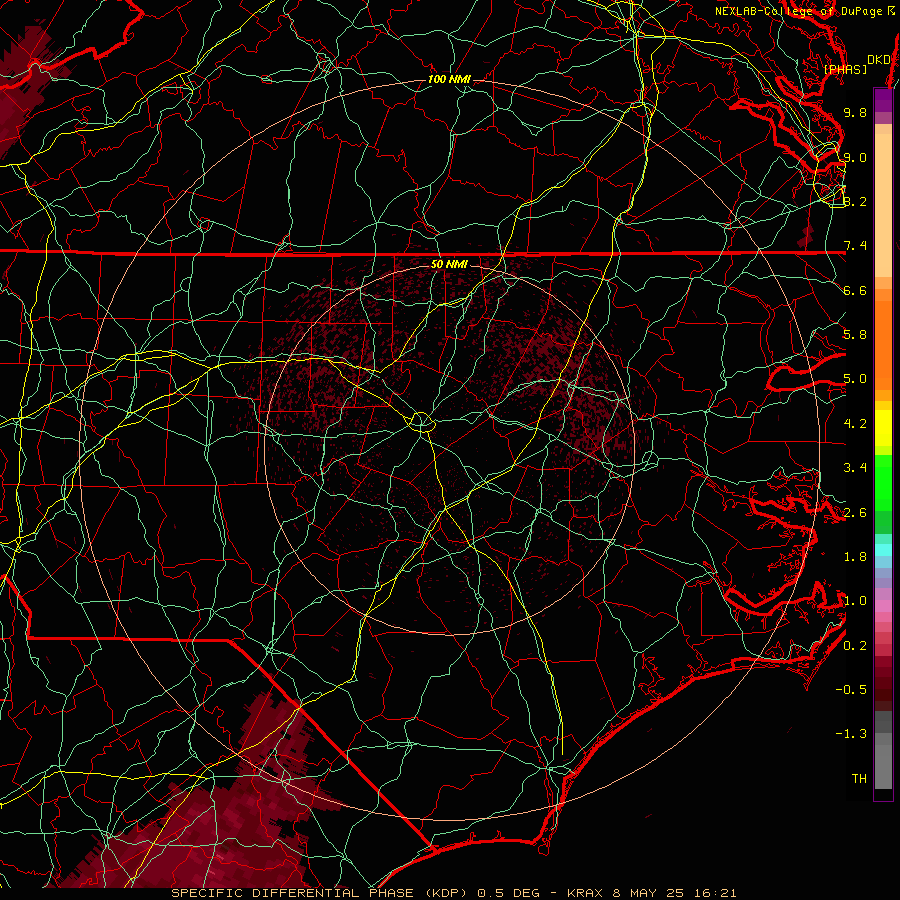This screenshot has width=900, height=900.
Task: Click the 5.8 value on color scale
Action: coord(855,335)
